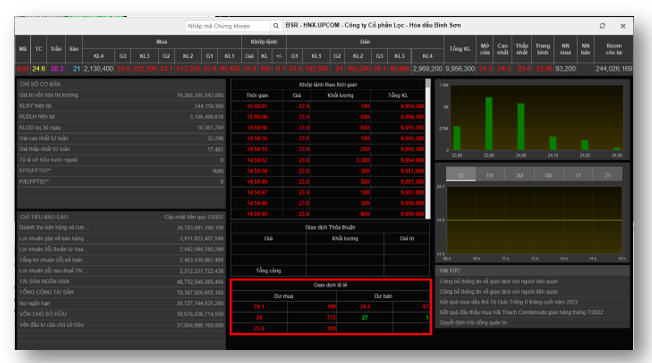Open second 'Công bố thông tin' news item
This screenshot has height=363, width=652.
tap(499, 291)
